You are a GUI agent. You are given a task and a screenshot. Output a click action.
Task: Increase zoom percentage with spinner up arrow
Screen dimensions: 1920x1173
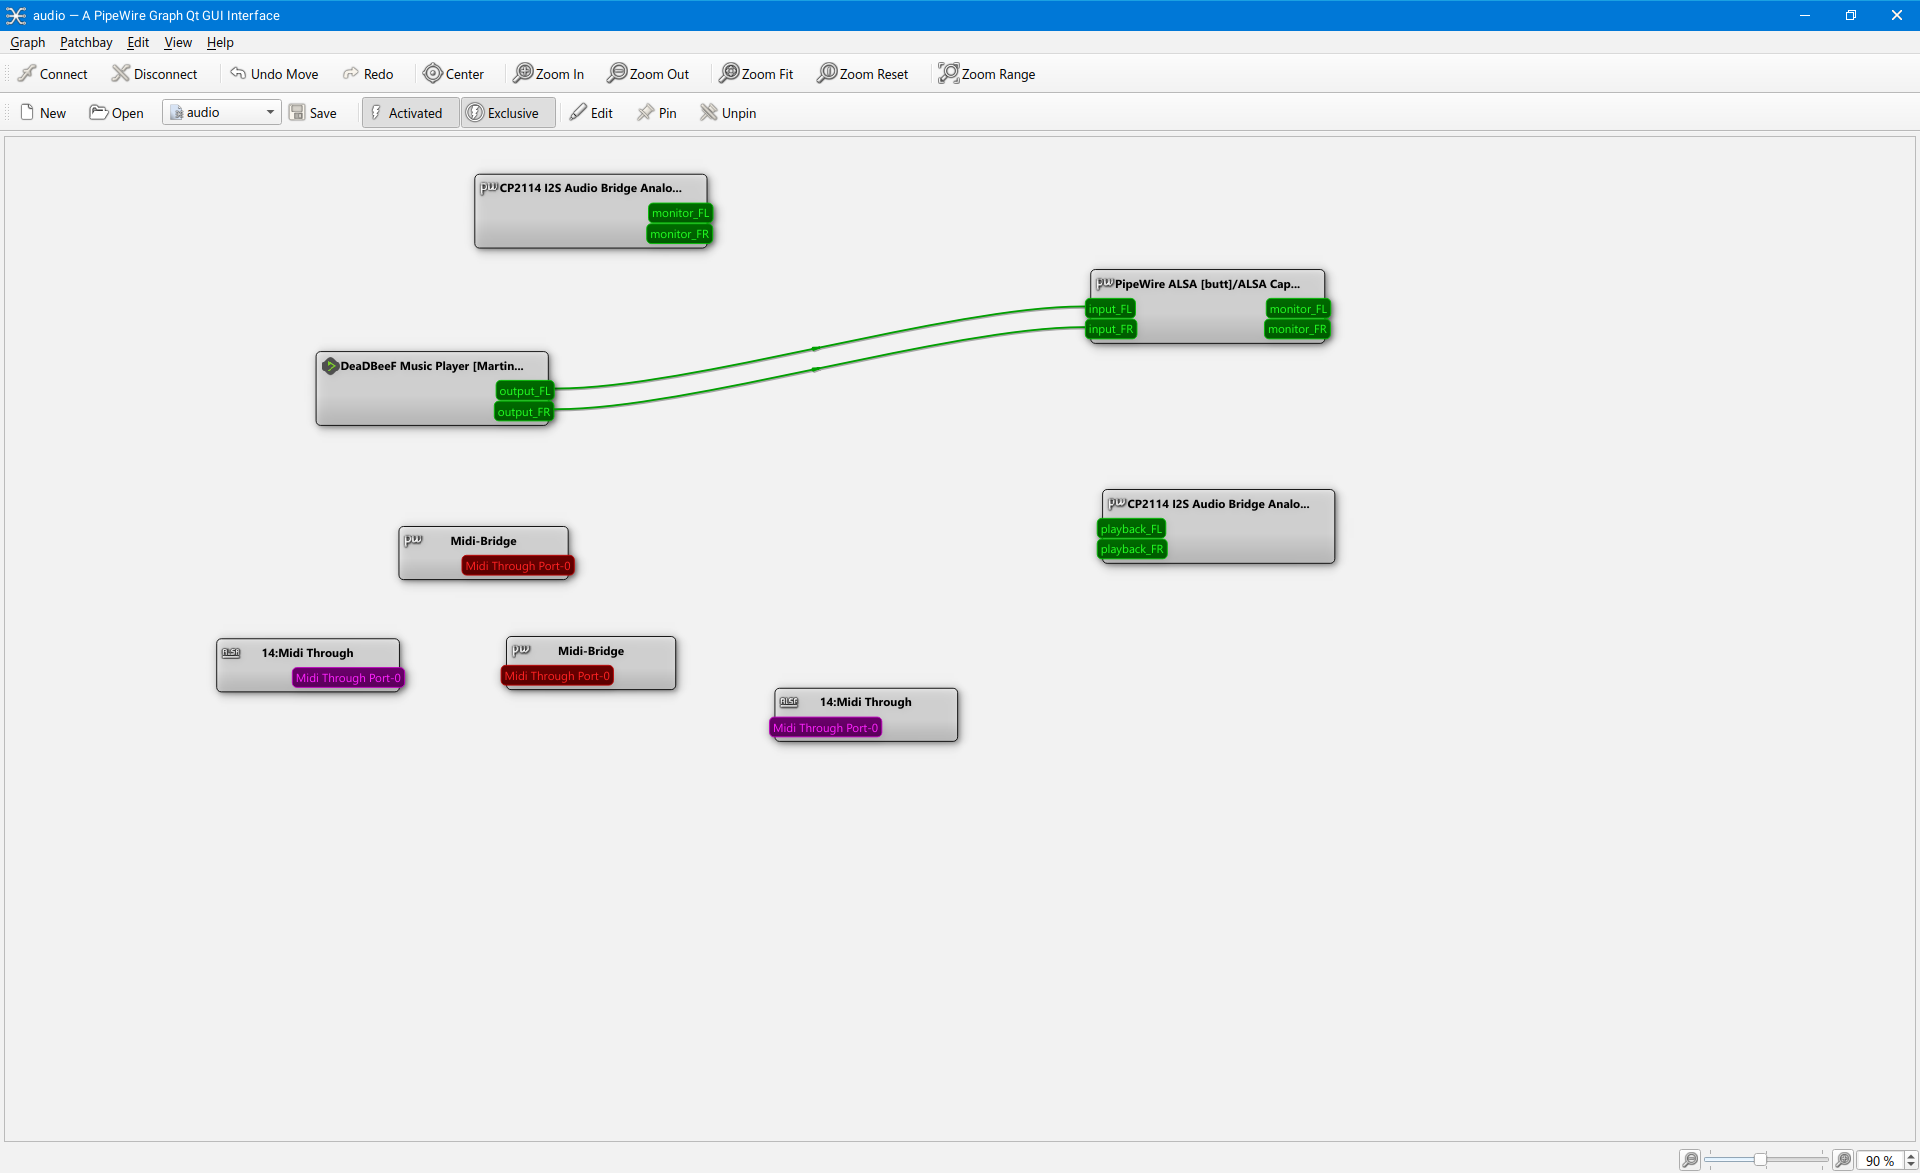tap(1910, 1156)
